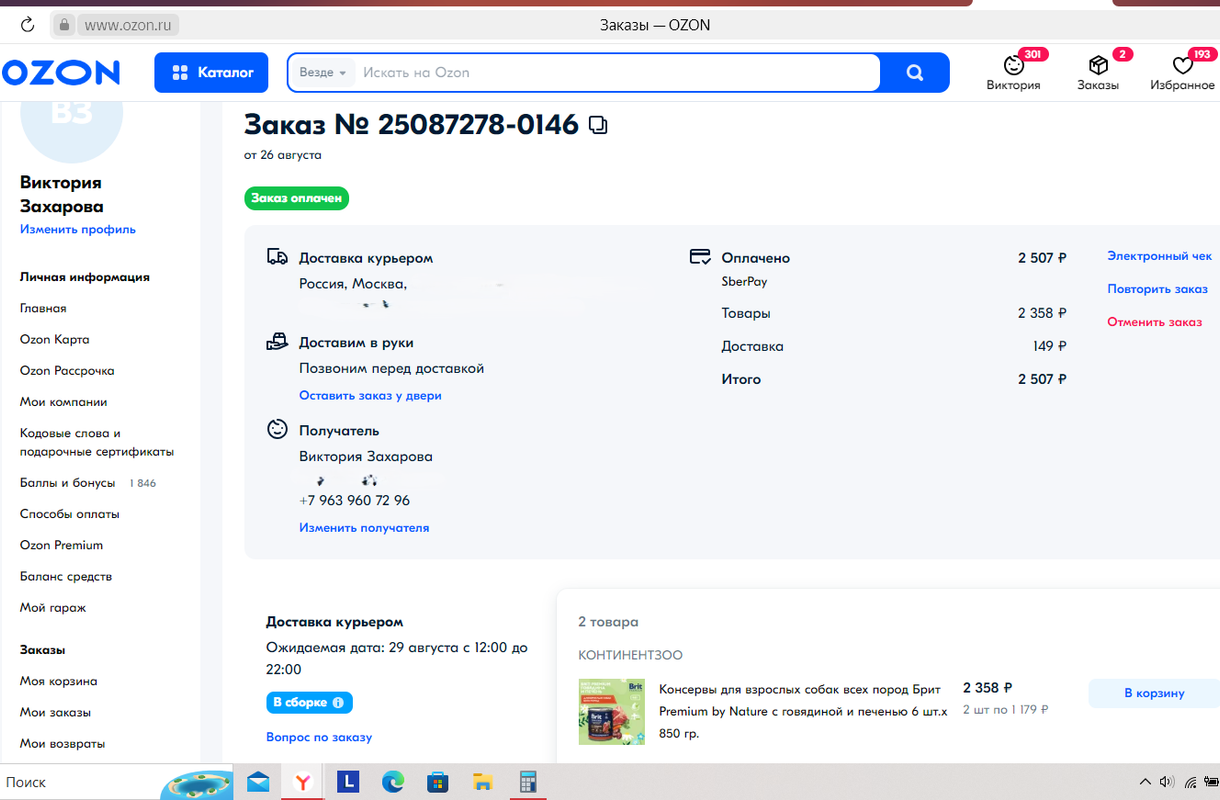Click the Оставить заказ у двери link
This screenshot has width=1220, height=800.
click(370, 395)
